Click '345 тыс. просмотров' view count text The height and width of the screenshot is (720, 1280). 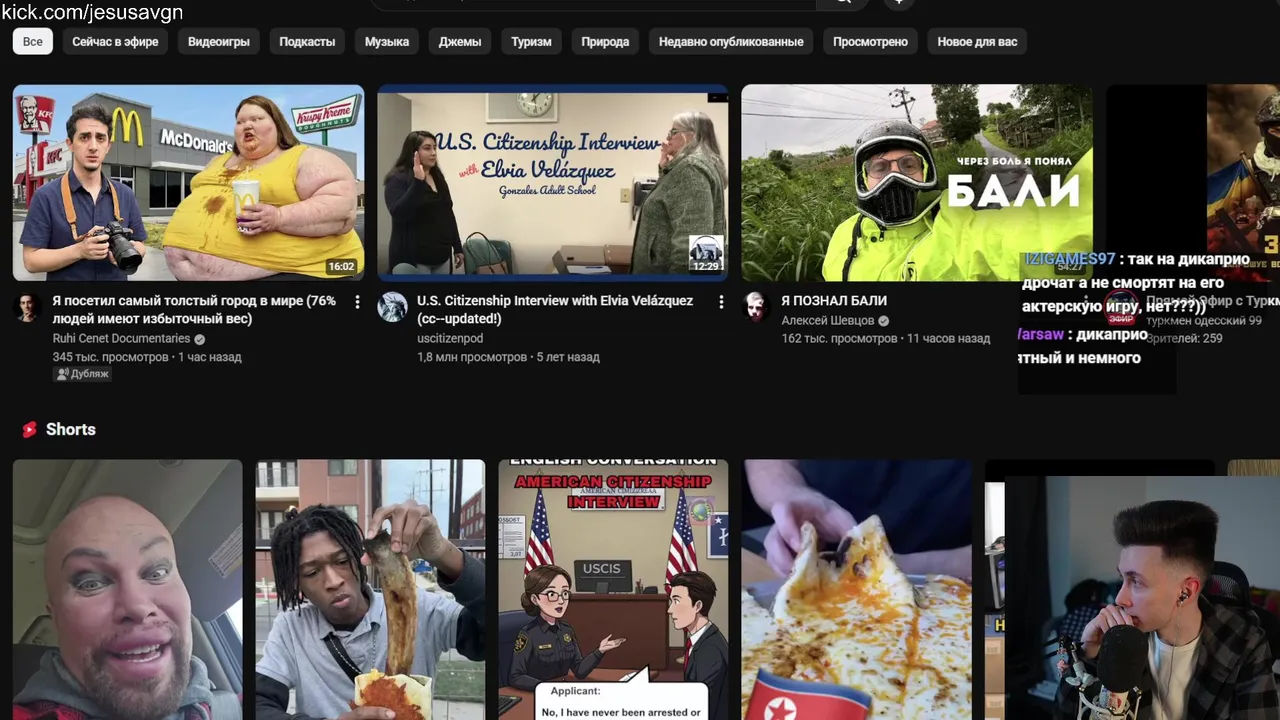pos(112,357)
